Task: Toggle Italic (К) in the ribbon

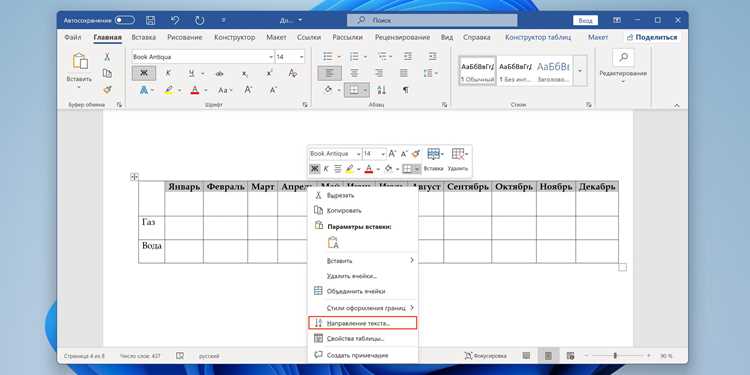Action: pos(168,73)
